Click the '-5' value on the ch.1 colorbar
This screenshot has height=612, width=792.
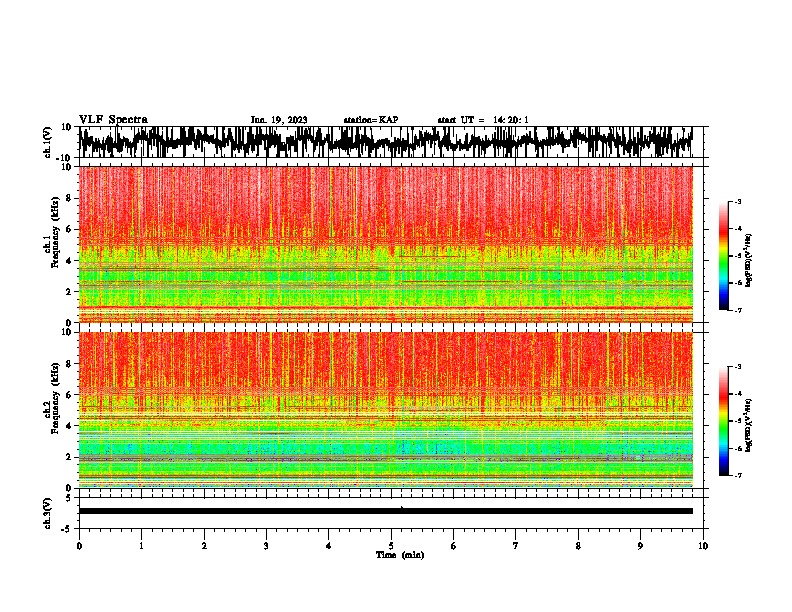click(x=738, y=256)
